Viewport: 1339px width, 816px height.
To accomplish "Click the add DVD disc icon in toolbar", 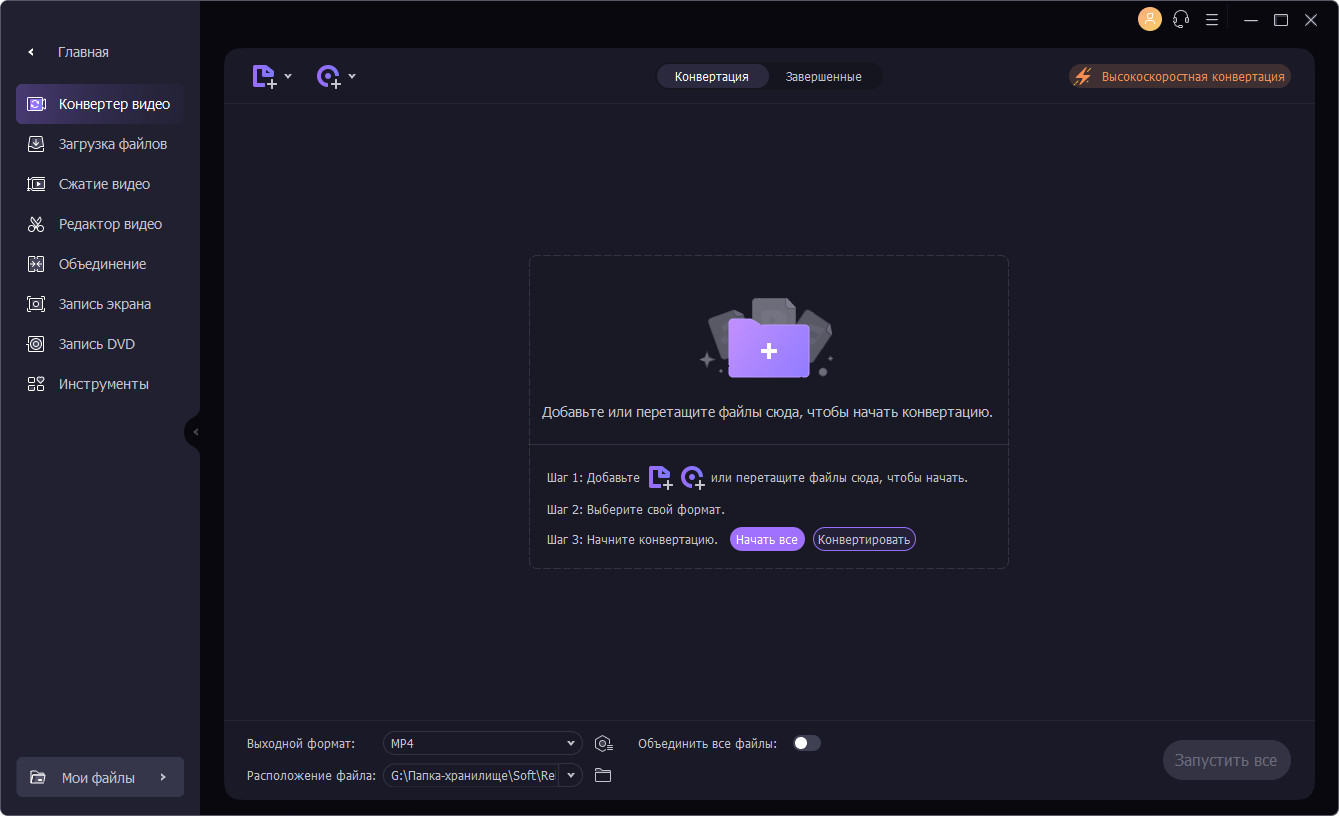I will [328, 77].
